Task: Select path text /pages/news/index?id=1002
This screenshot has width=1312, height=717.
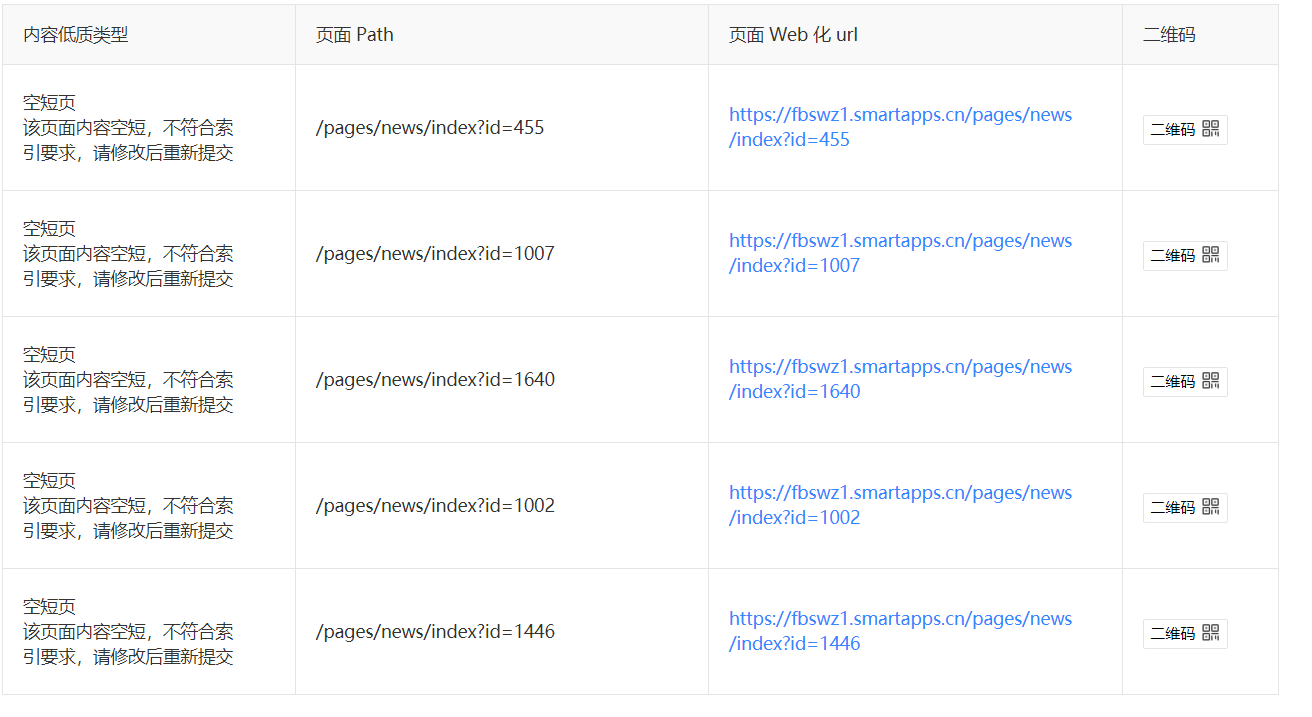Action: coord(435,506)
